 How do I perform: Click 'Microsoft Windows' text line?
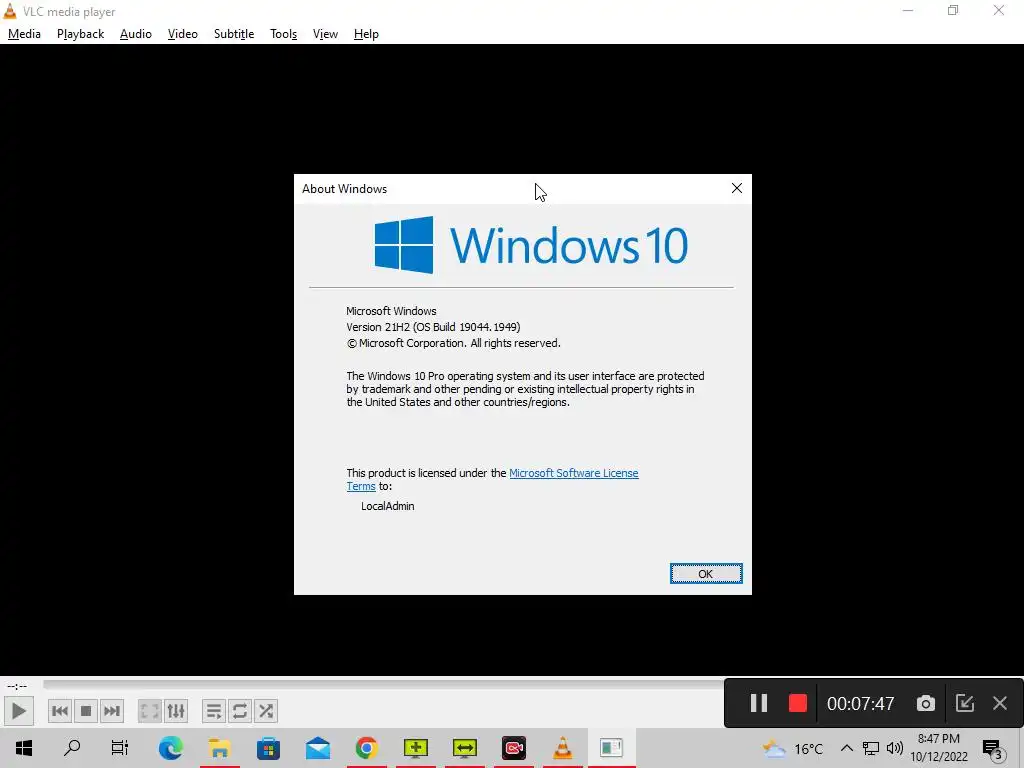391,311
